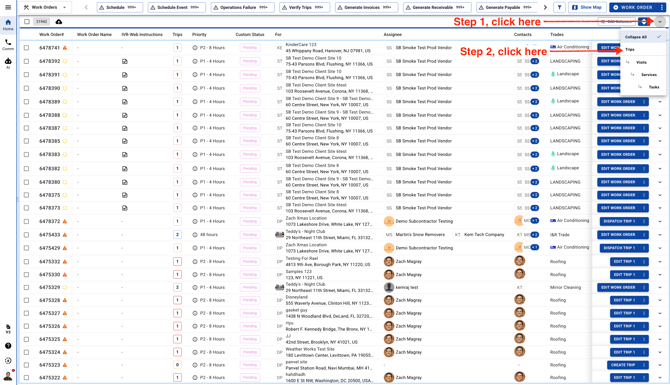Open the Work Orders module dropdown
This screenshot has height=385, width=670.
pyautogui.click(x=45, y=7)
